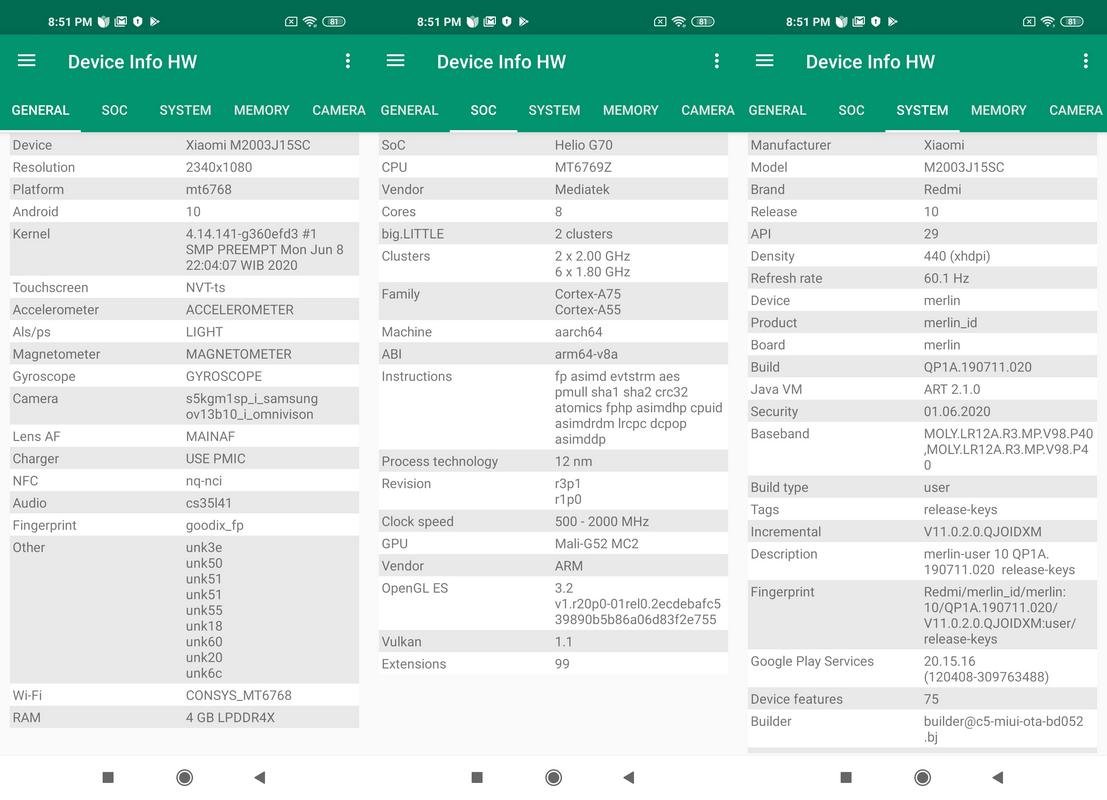1107x800 pixels.
Task: Tap the 500 - 2000 MHz clock speed
Action: 602,521
